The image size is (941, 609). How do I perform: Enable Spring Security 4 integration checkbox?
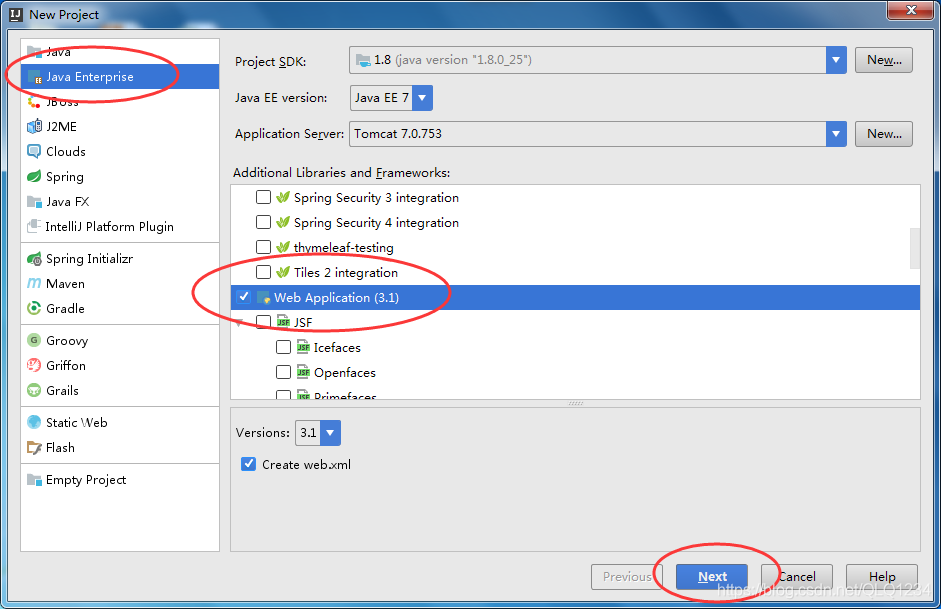(x=263, y=223)
